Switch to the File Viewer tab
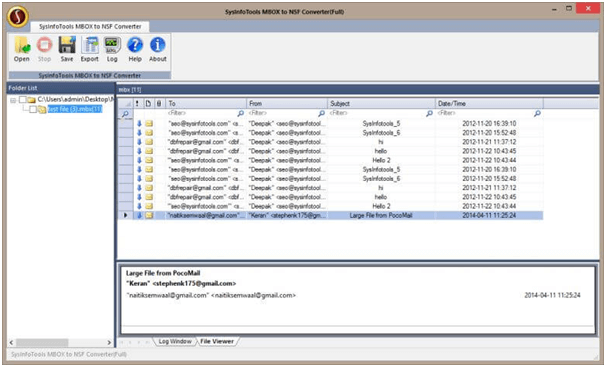 point(217,342)
